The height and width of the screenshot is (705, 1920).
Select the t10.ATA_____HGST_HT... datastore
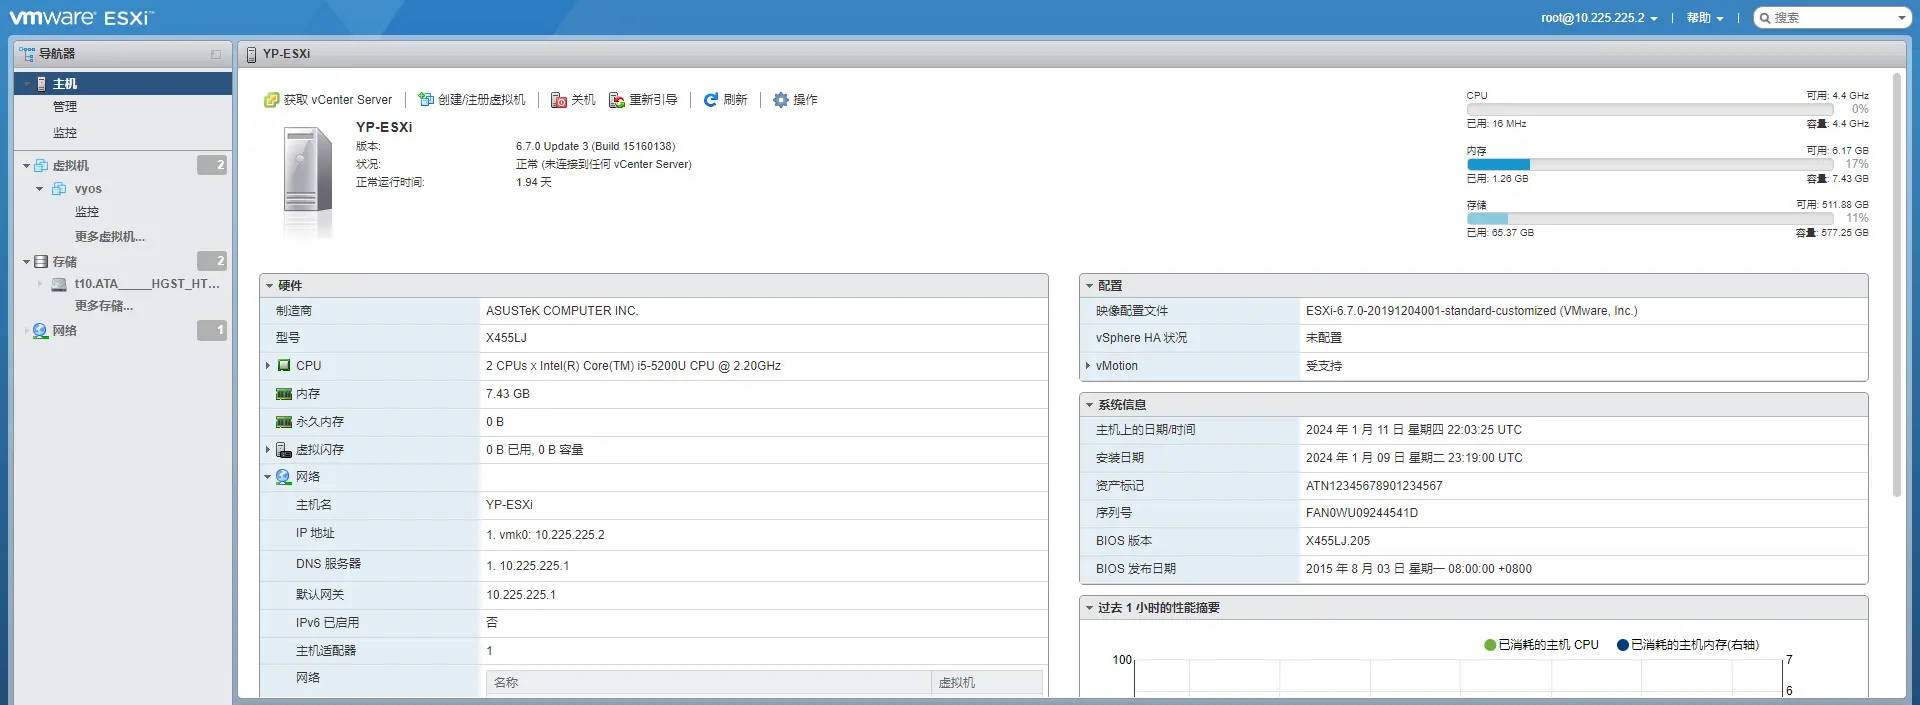[147, 284]
